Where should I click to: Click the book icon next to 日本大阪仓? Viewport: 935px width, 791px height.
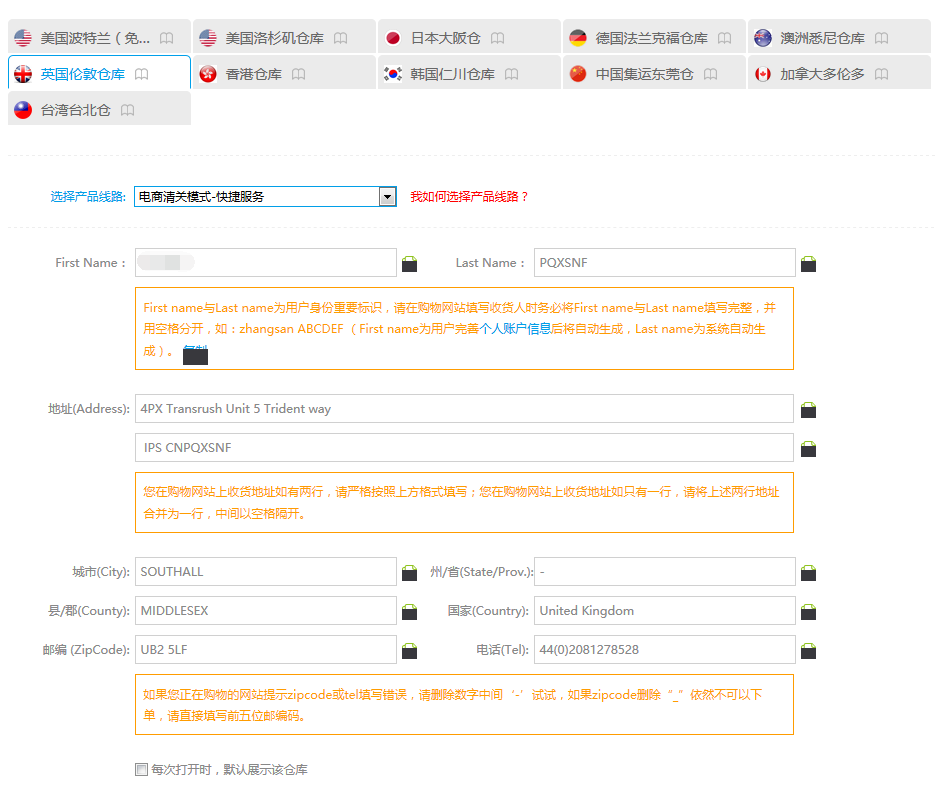pyautogui.click(x=497, y=38)
